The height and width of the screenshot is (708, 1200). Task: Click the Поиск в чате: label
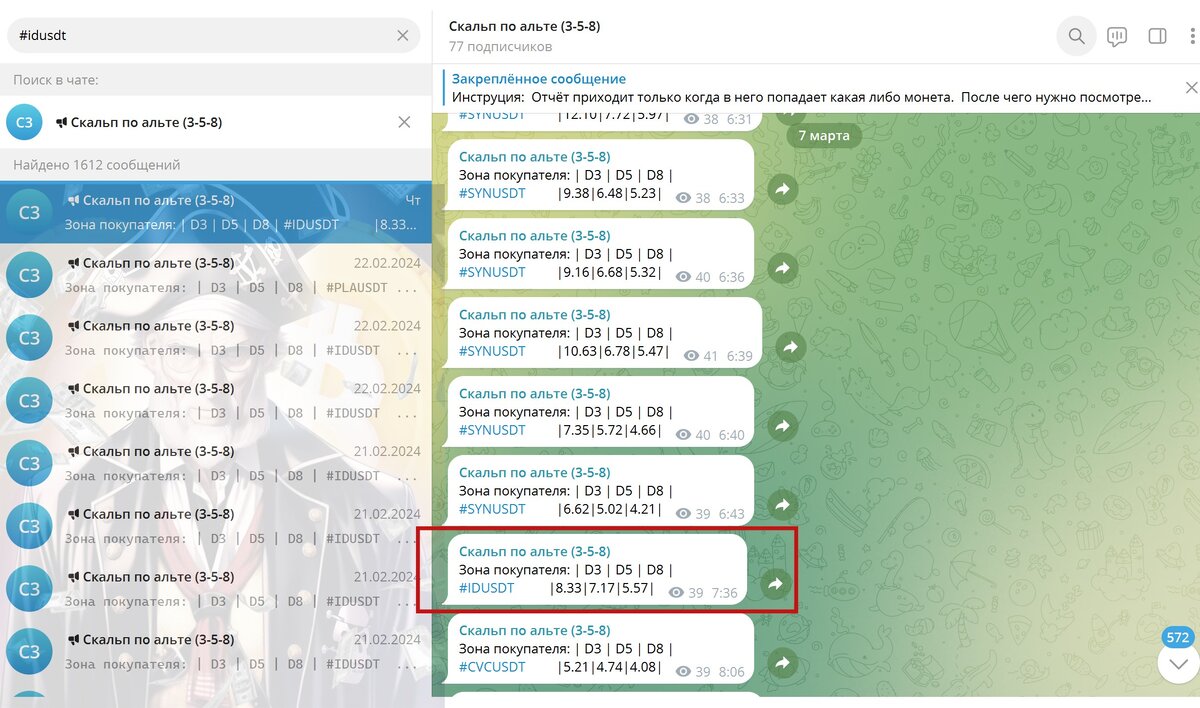point(56,80)
